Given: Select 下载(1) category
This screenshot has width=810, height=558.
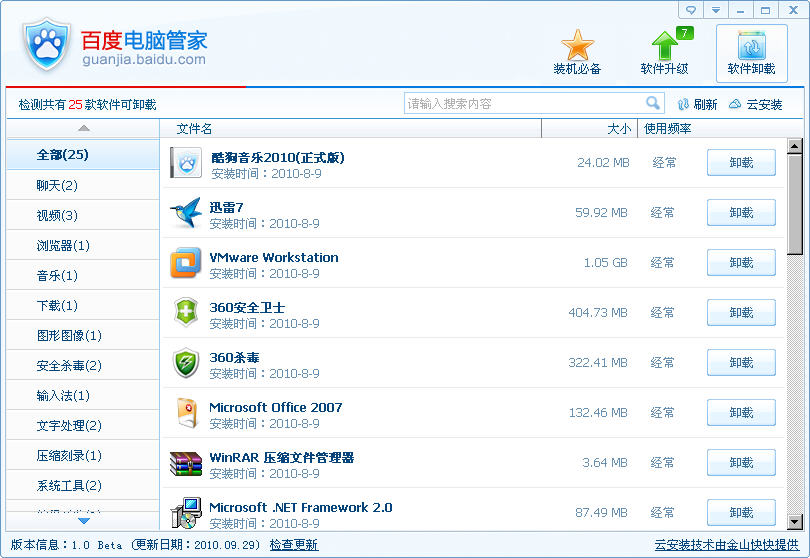Looking at the screenshot, I should coord(83,305).
